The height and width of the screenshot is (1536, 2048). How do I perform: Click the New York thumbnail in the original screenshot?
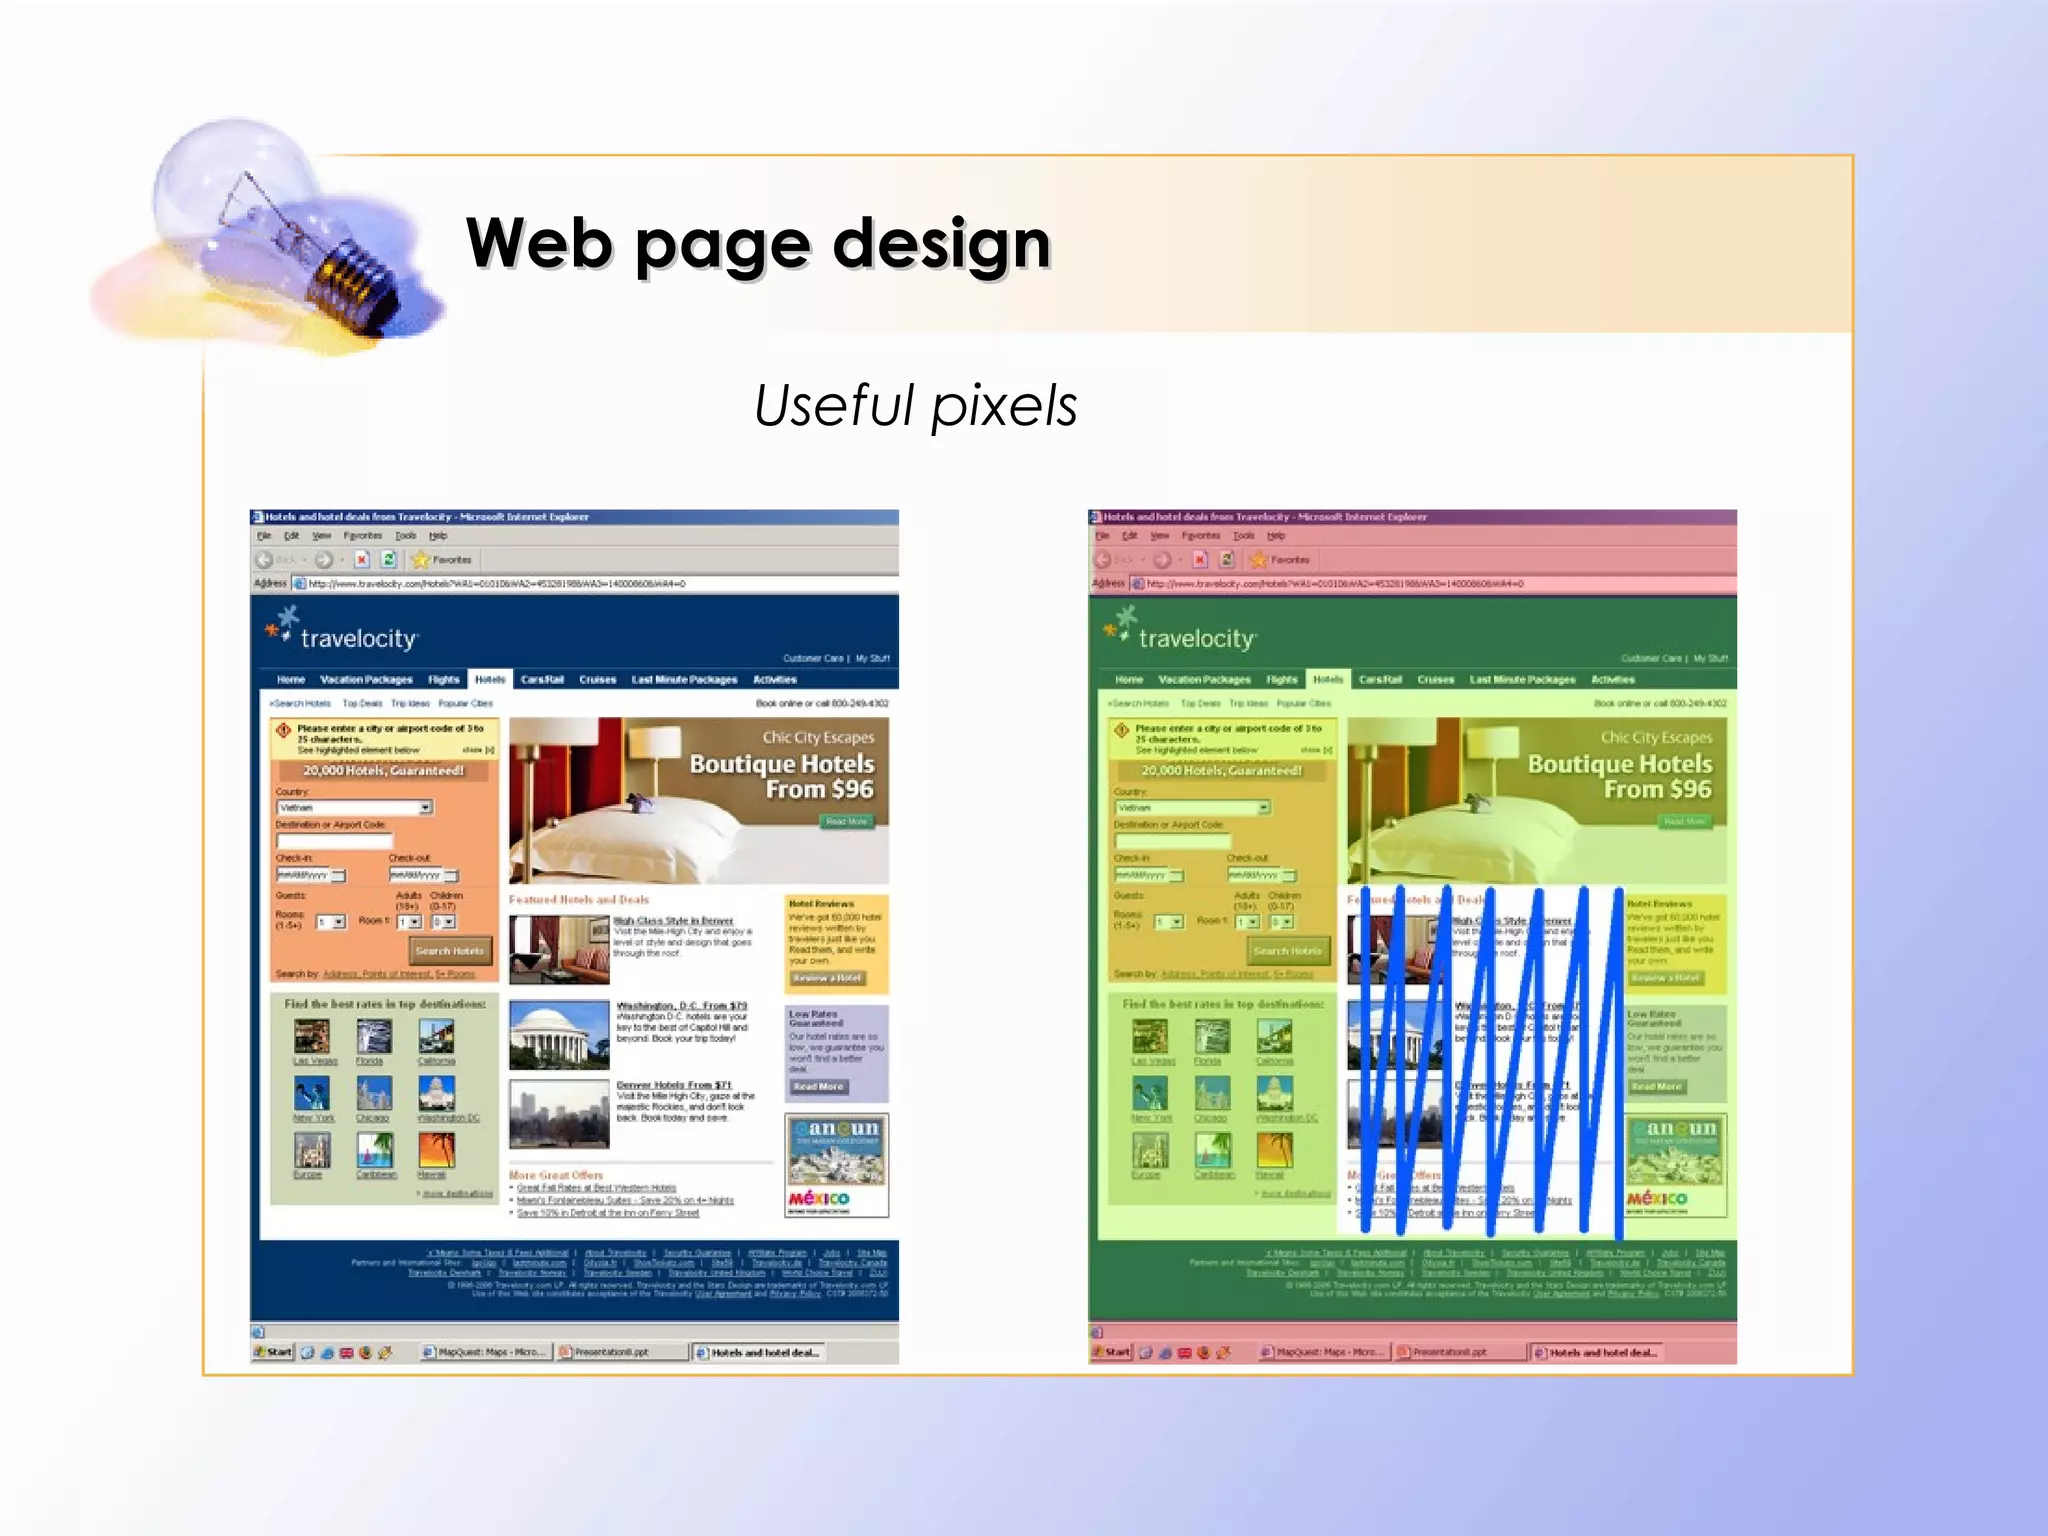(312, 1093)
